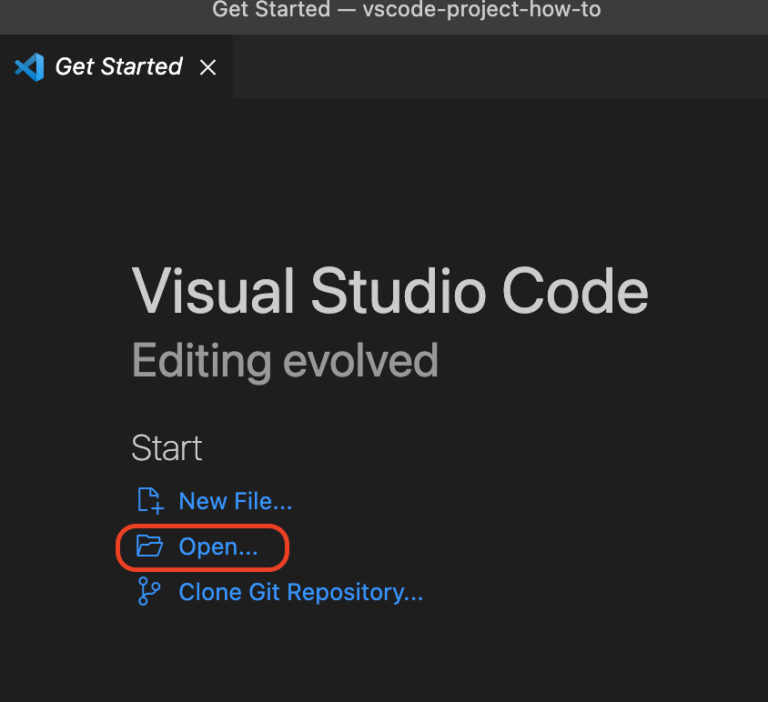Open the New File... link
This screenshot has width=768, height=702.
click(235, 501)
